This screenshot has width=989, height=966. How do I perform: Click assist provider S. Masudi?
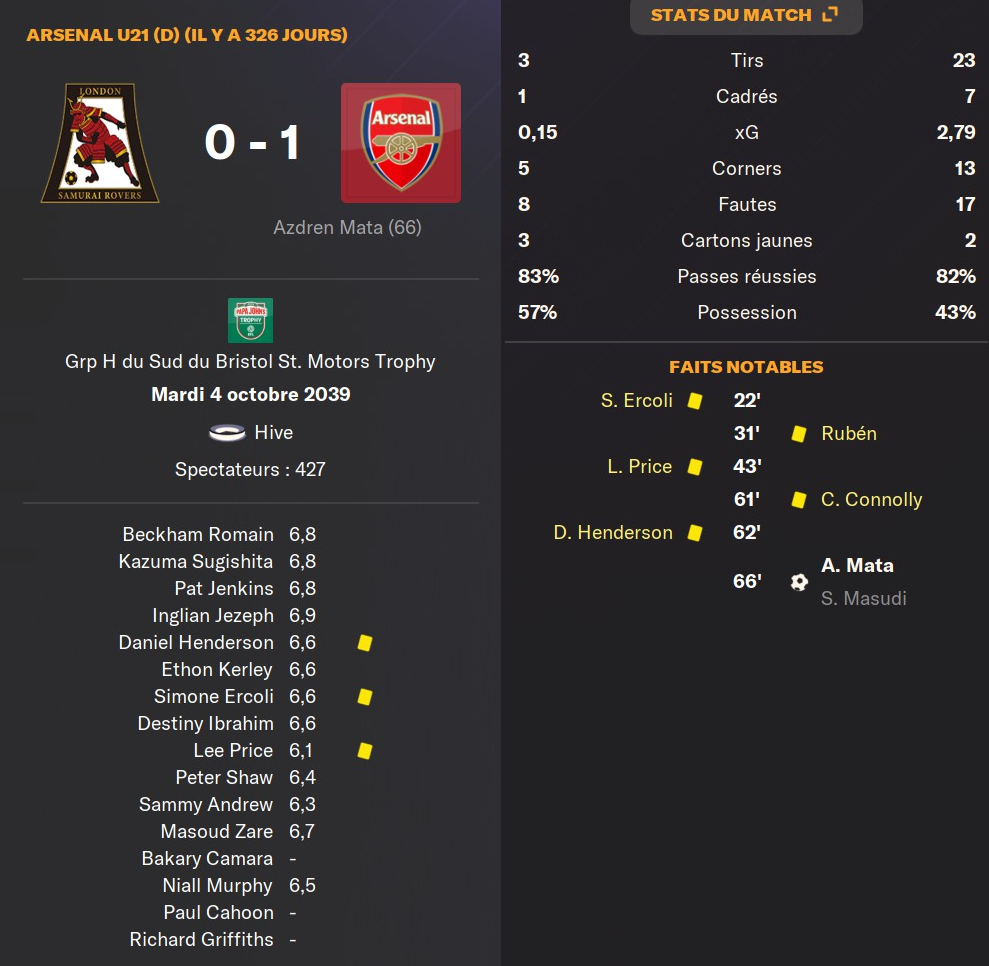[863, 599]
